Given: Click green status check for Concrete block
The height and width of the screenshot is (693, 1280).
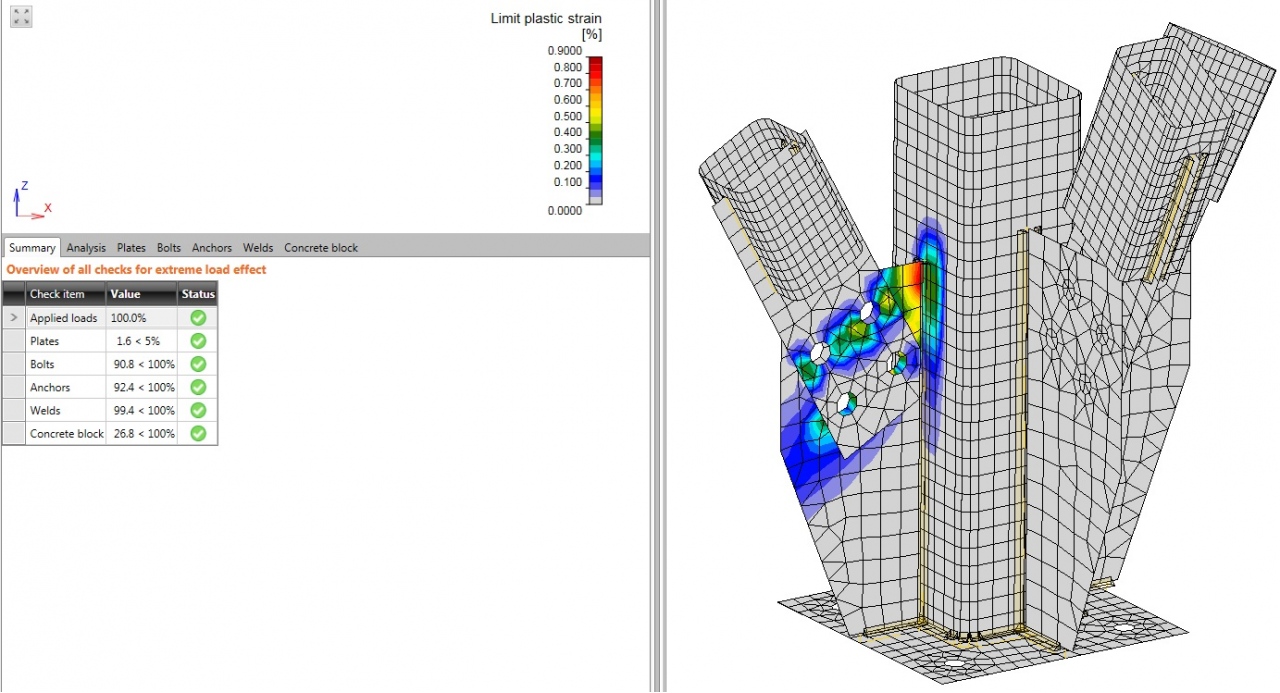Looking at the screenshot, I should (198, 433).
